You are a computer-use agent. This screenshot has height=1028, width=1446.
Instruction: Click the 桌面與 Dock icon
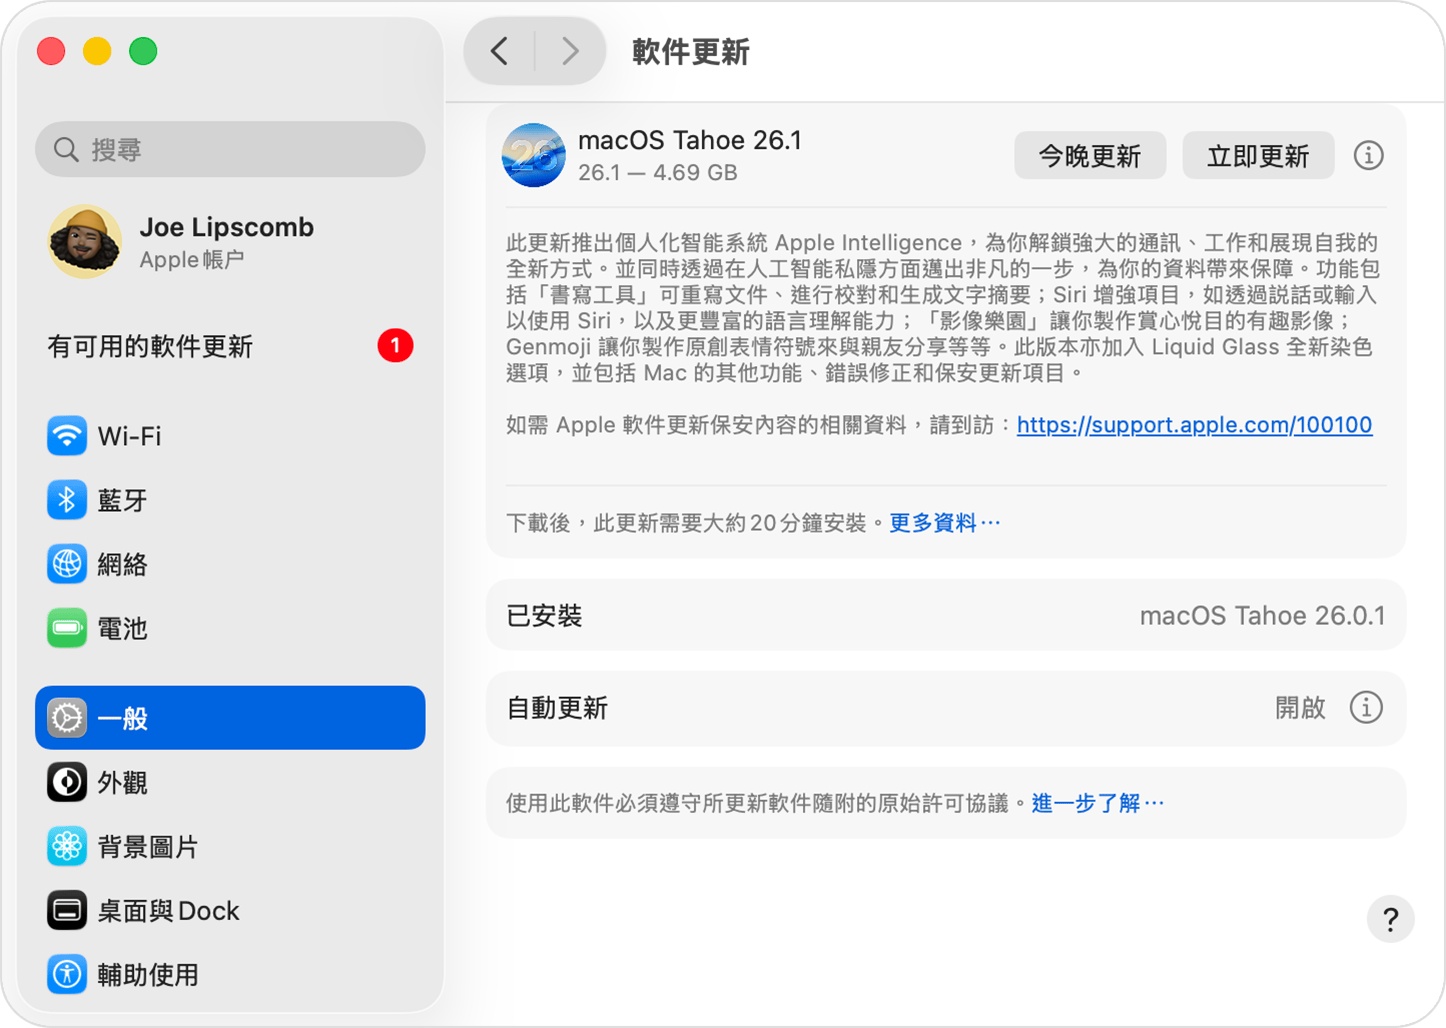tap(67, 910)
